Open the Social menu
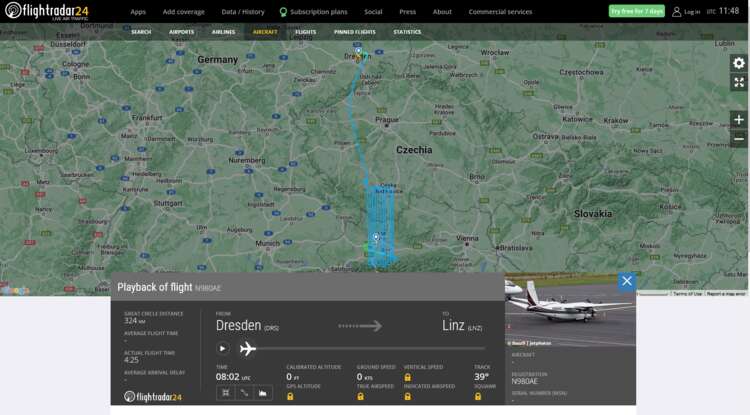 (x=373, y=12)
